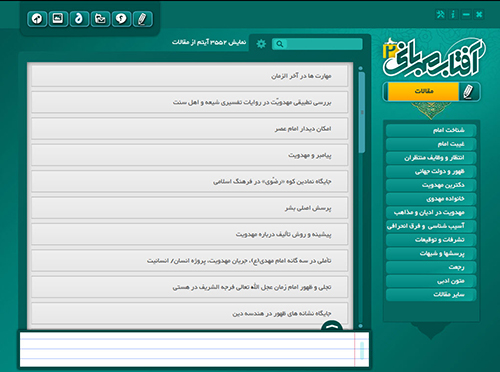The width and height of the screenshot is (500, 372).
Task: Open the رجعت category
Action: pyautogui.click(x=431, y=267)
